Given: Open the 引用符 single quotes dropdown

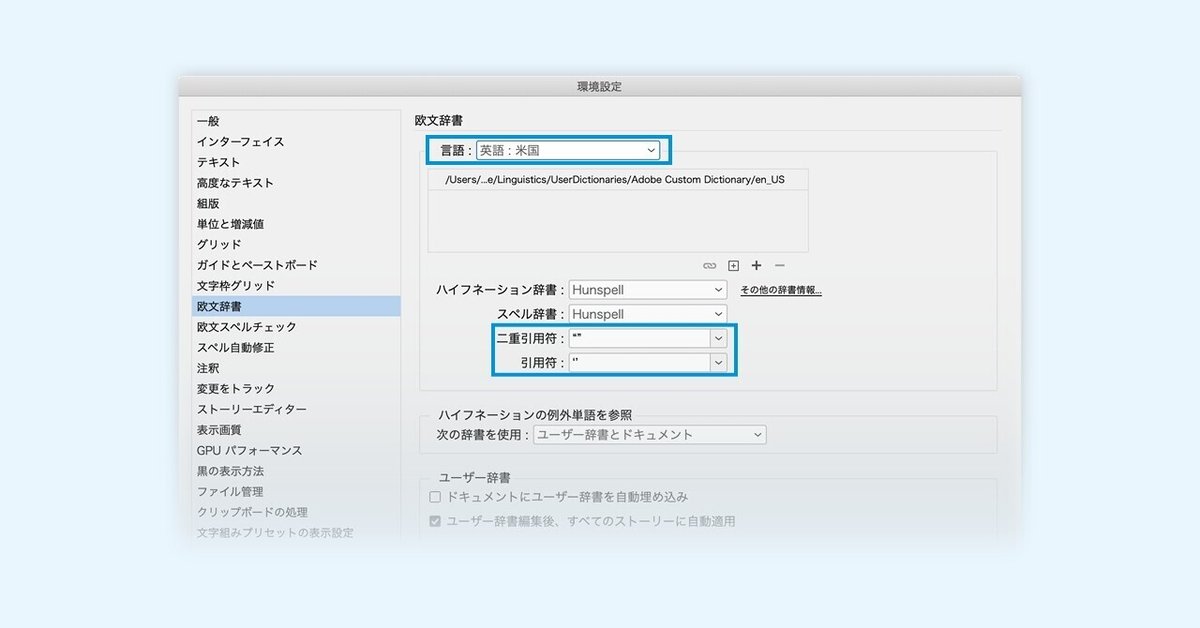Looking at the screenshot, I should tap(647, 362).
